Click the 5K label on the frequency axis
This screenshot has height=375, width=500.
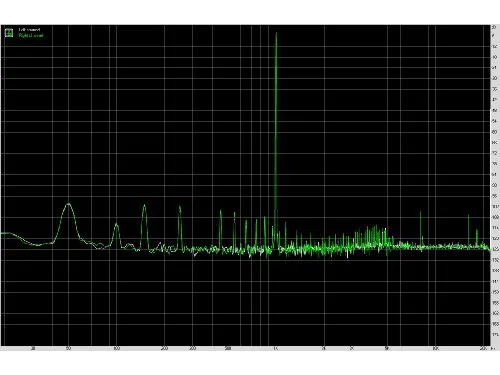click(387, 349)
